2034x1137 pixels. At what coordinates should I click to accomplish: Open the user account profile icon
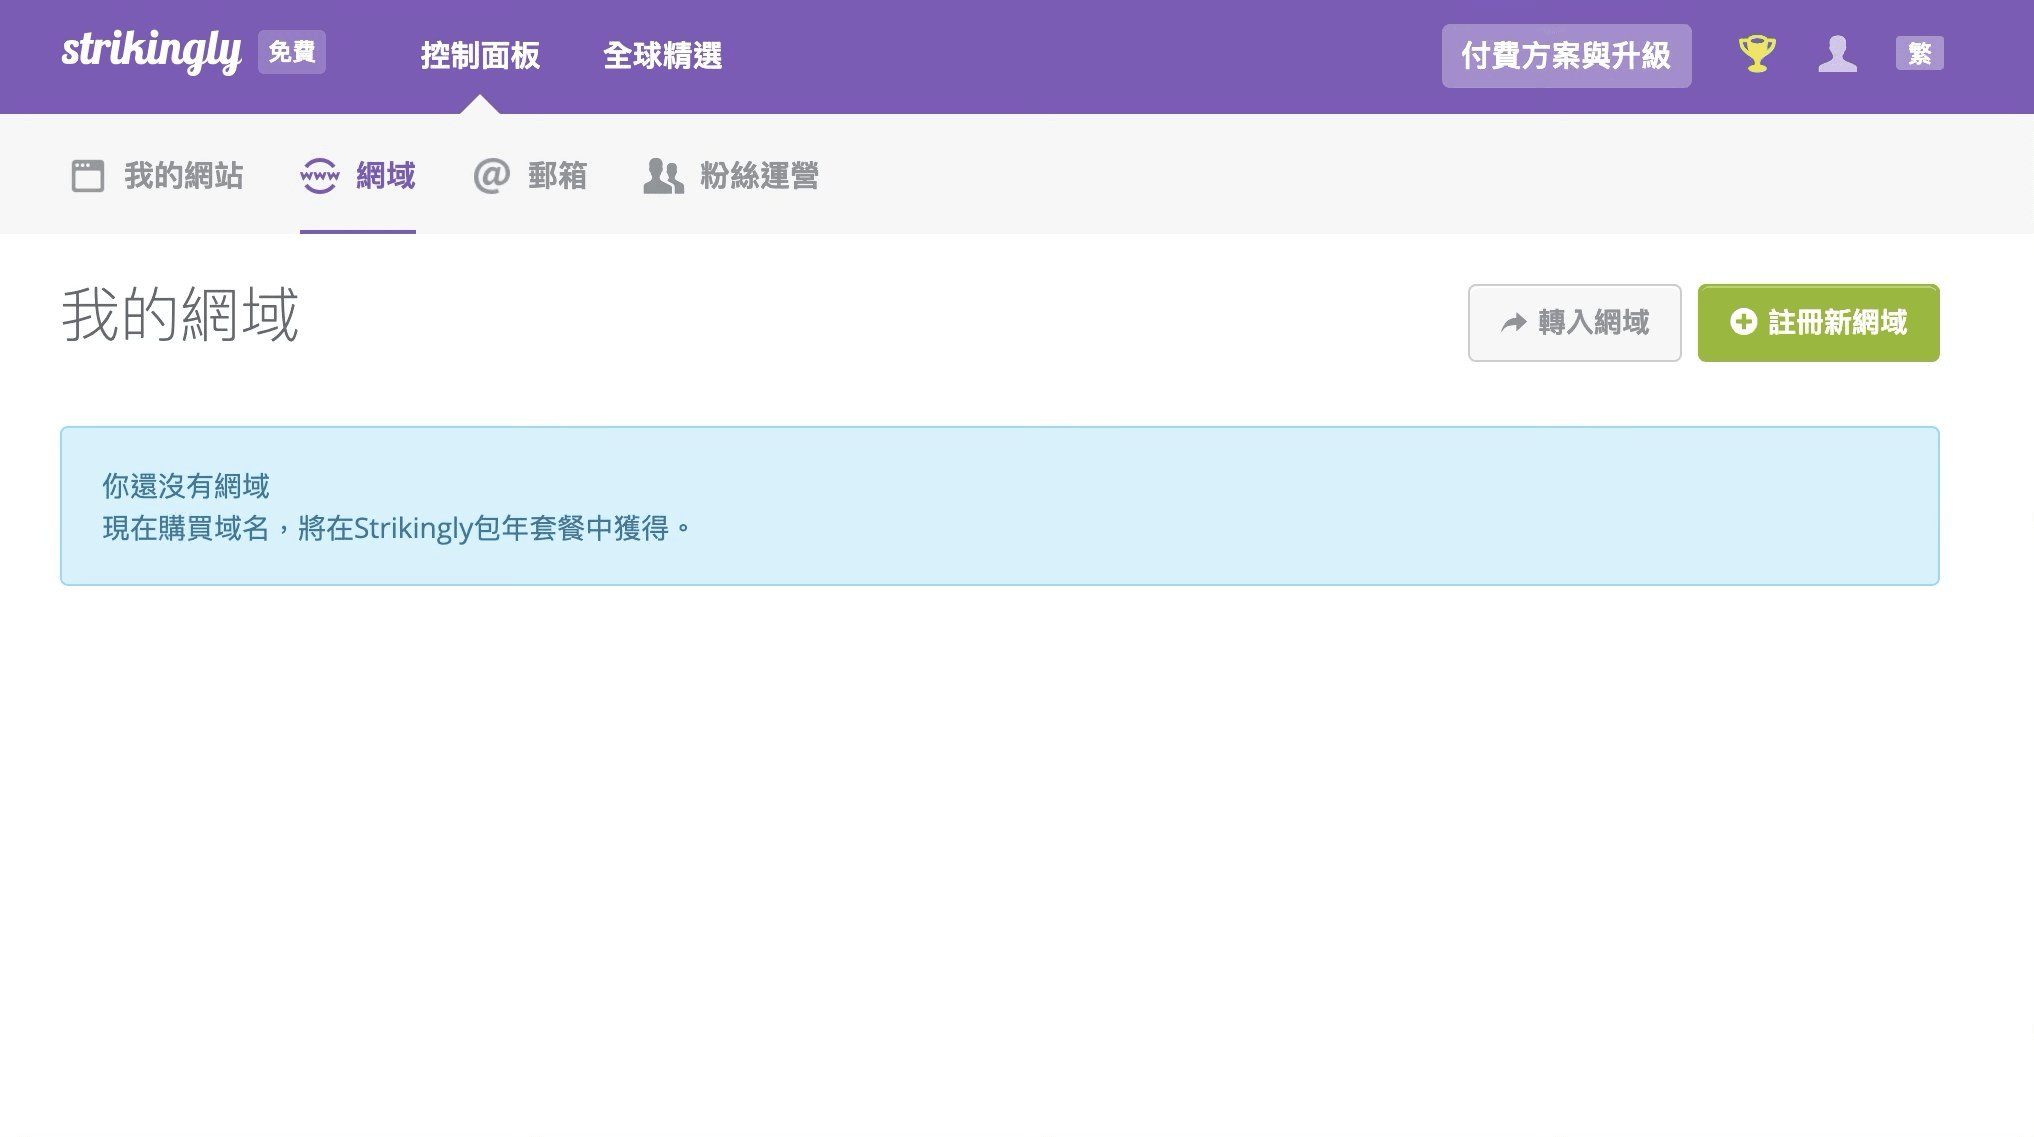(x=1837, y=53)
